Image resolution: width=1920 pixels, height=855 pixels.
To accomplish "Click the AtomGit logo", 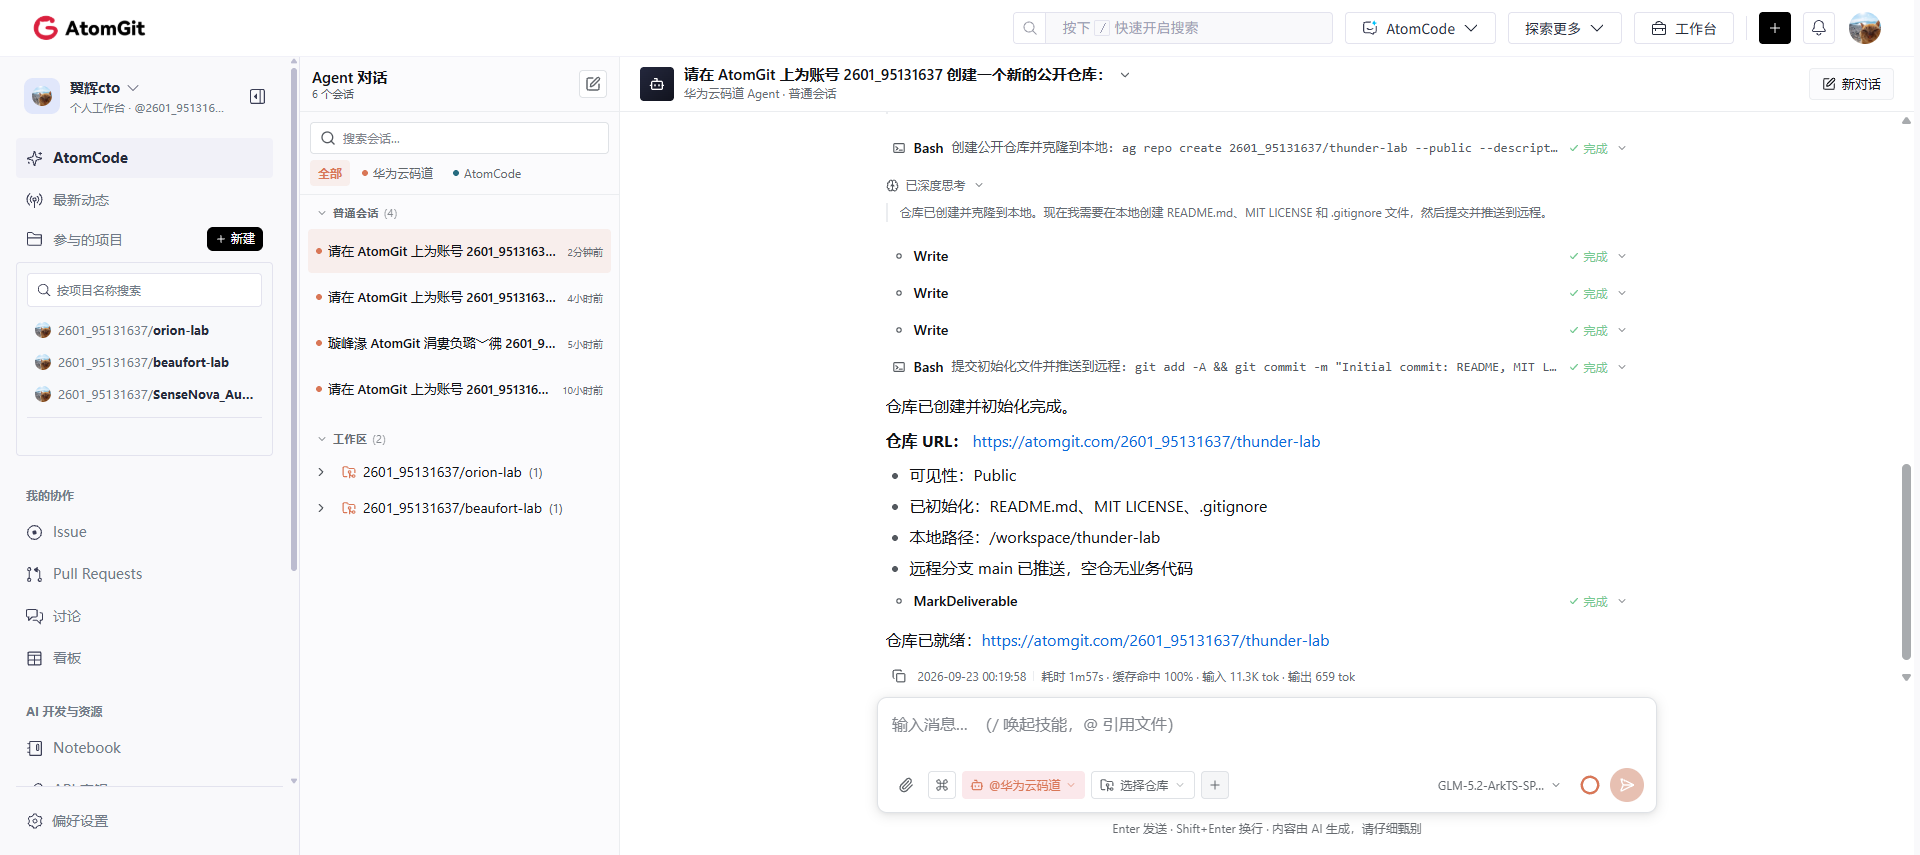I will pyautogui.click(x=89, y=28).
